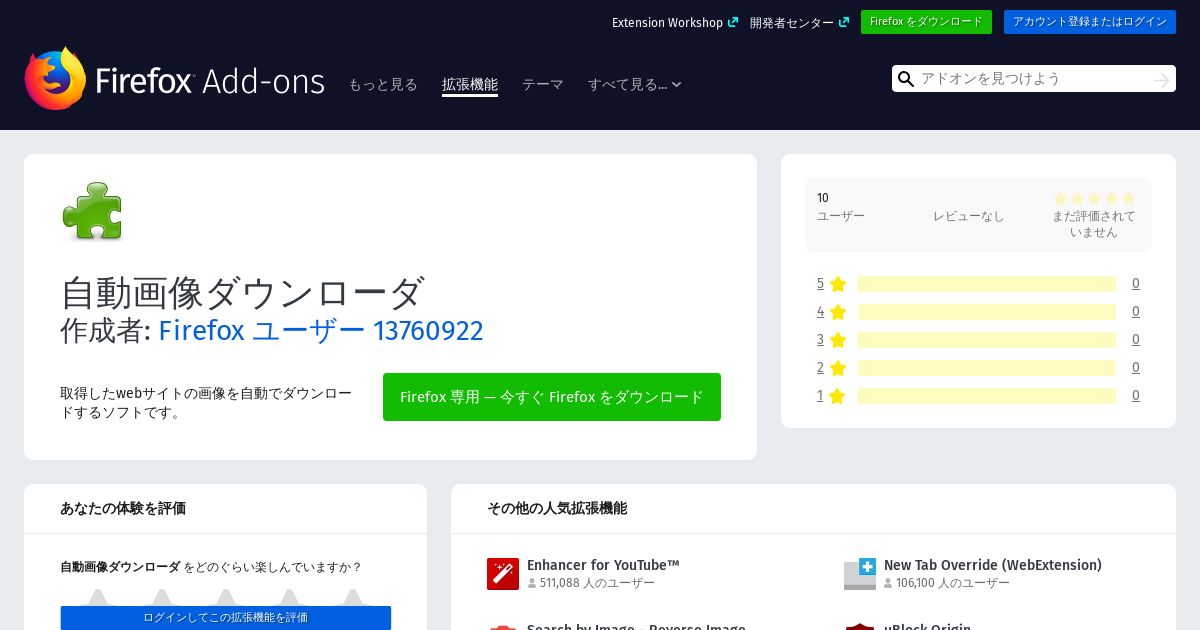
Task: Click the magnifier search icon
Action: coord(906,79)
